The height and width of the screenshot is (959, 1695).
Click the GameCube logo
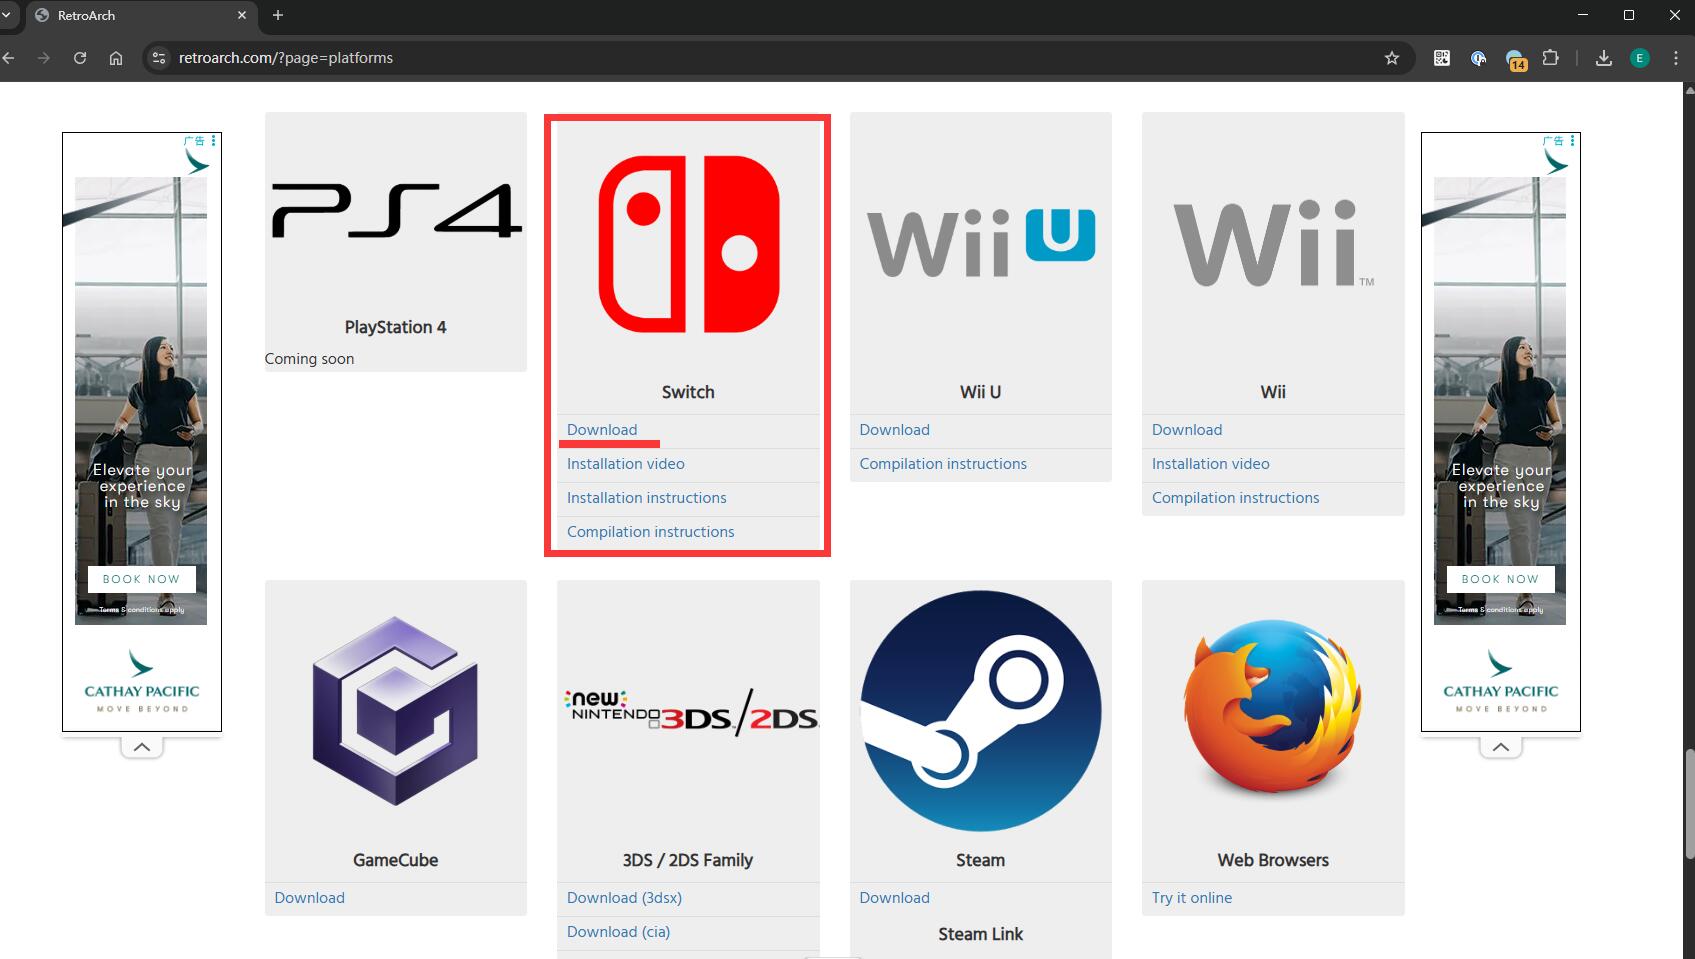[x=395, y=711]
